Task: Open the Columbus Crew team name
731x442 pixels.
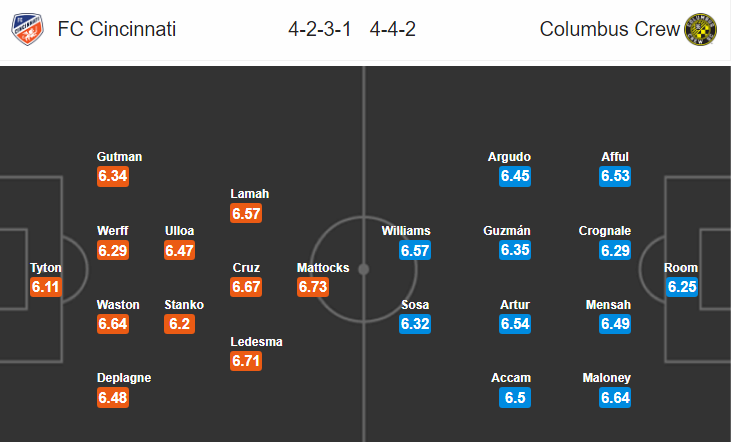Action: [x=609, y=29]
